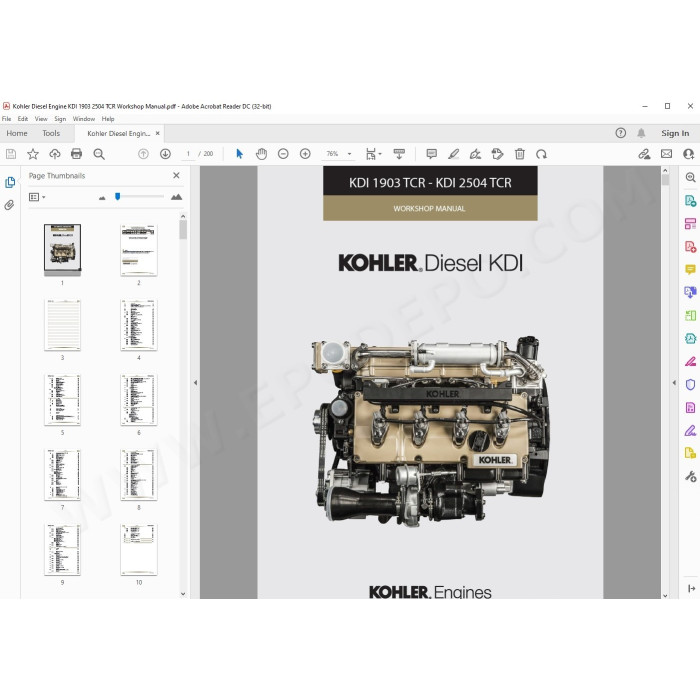The height and width of the screenshot is (700, 700).
Task: Open the Find text magnifier tool
Action: tap(99, 154)
